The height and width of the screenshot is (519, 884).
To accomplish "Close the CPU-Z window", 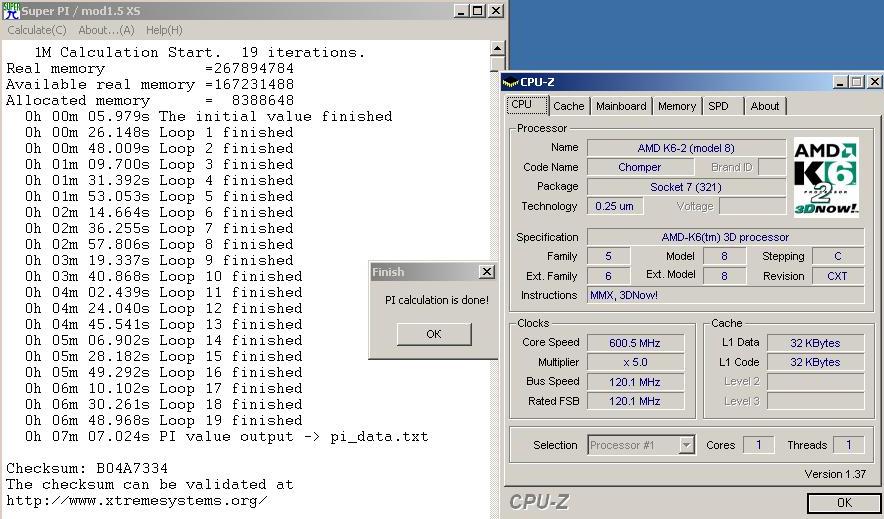I will 874,82.
